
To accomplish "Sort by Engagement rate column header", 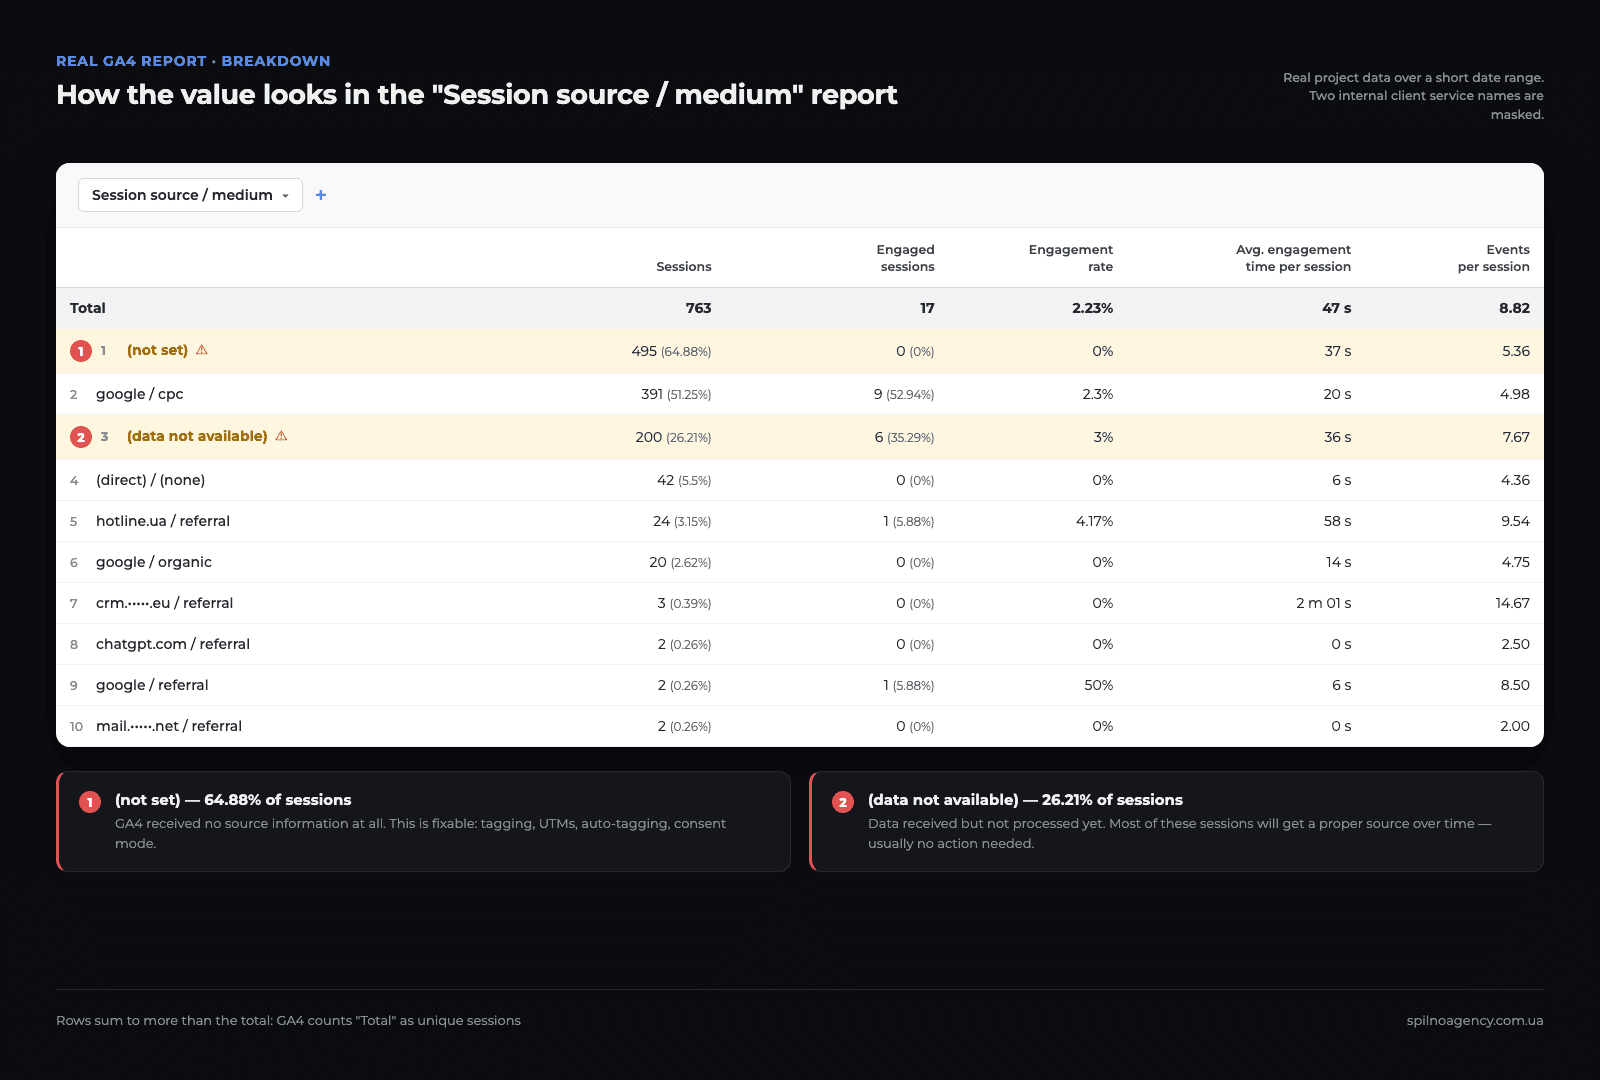I will point(1071,258).
